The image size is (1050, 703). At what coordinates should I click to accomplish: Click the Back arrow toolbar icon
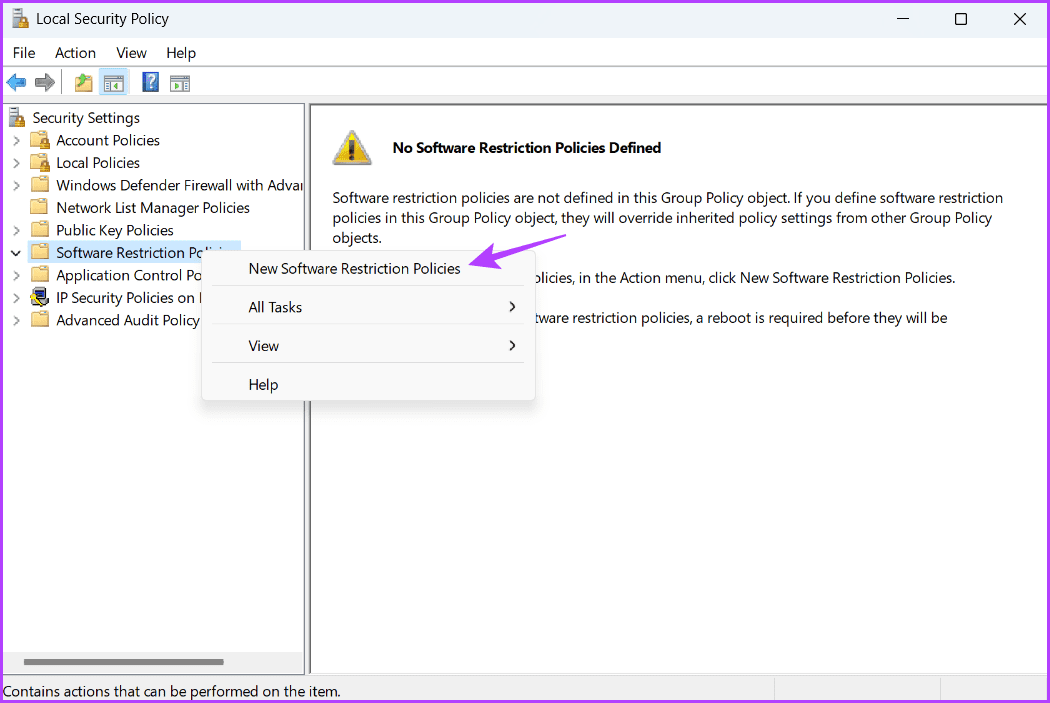(16, 83)
